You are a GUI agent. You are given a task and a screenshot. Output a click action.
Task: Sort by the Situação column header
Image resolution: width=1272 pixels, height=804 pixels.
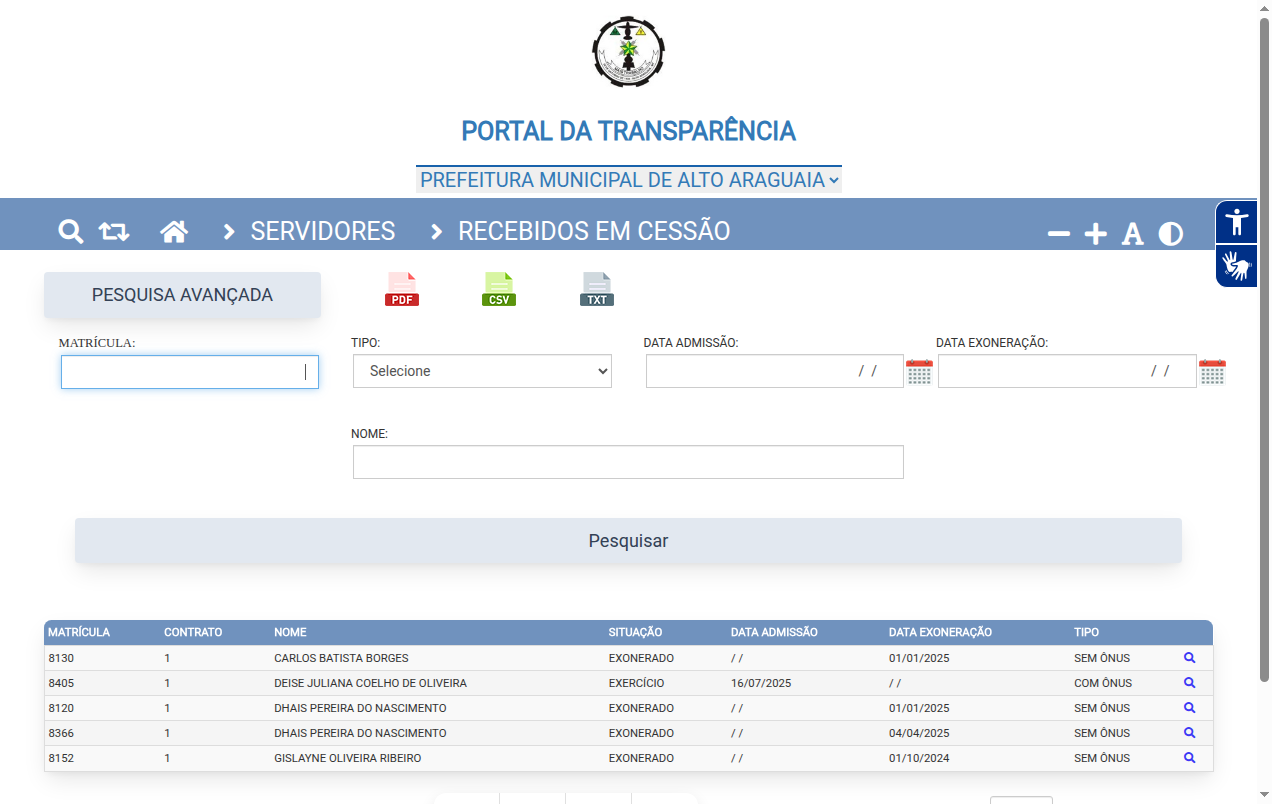pyautogui.click(x=635, y=632)
